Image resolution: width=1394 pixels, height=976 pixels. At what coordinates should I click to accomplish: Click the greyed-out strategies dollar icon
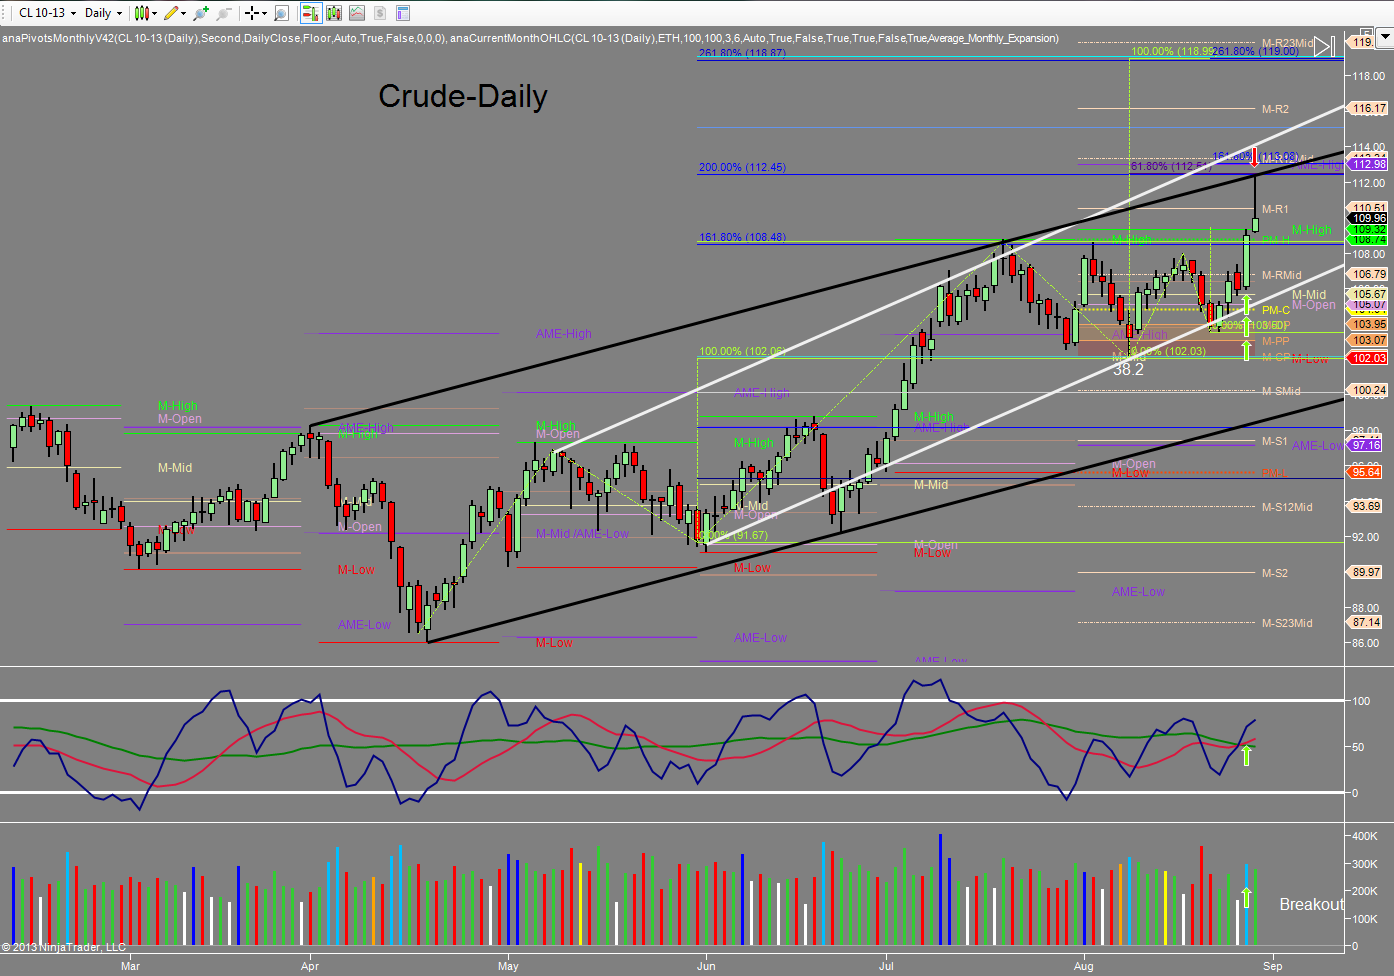coord(380,13)
